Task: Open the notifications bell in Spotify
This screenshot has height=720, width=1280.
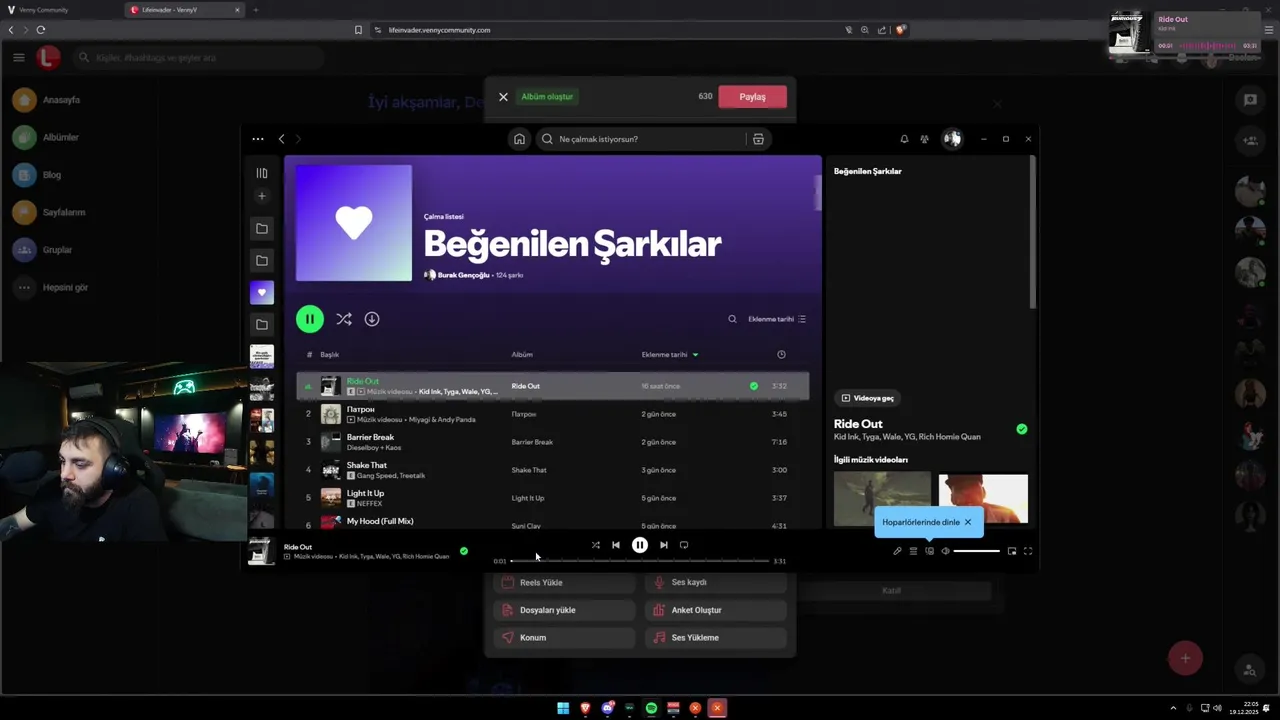Action: (904, 139)
